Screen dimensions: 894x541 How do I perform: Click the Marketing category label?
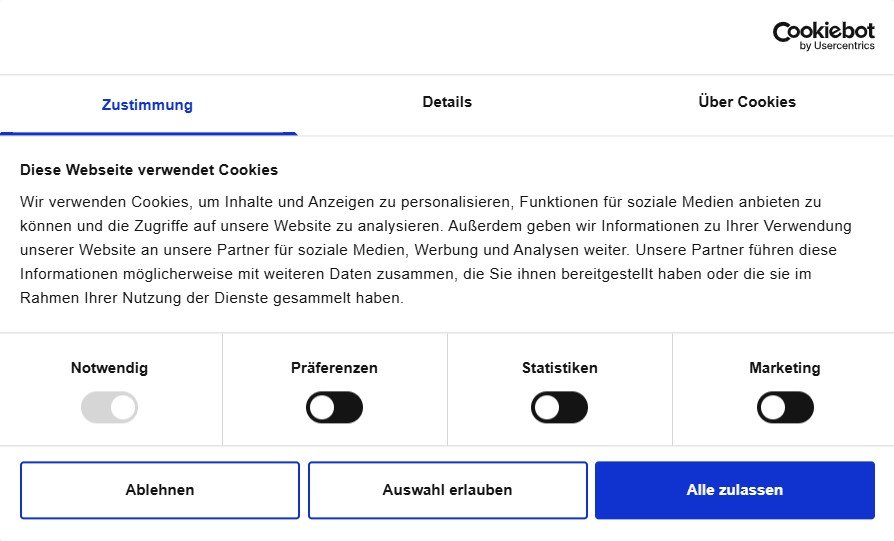click(x=785, y=368)
